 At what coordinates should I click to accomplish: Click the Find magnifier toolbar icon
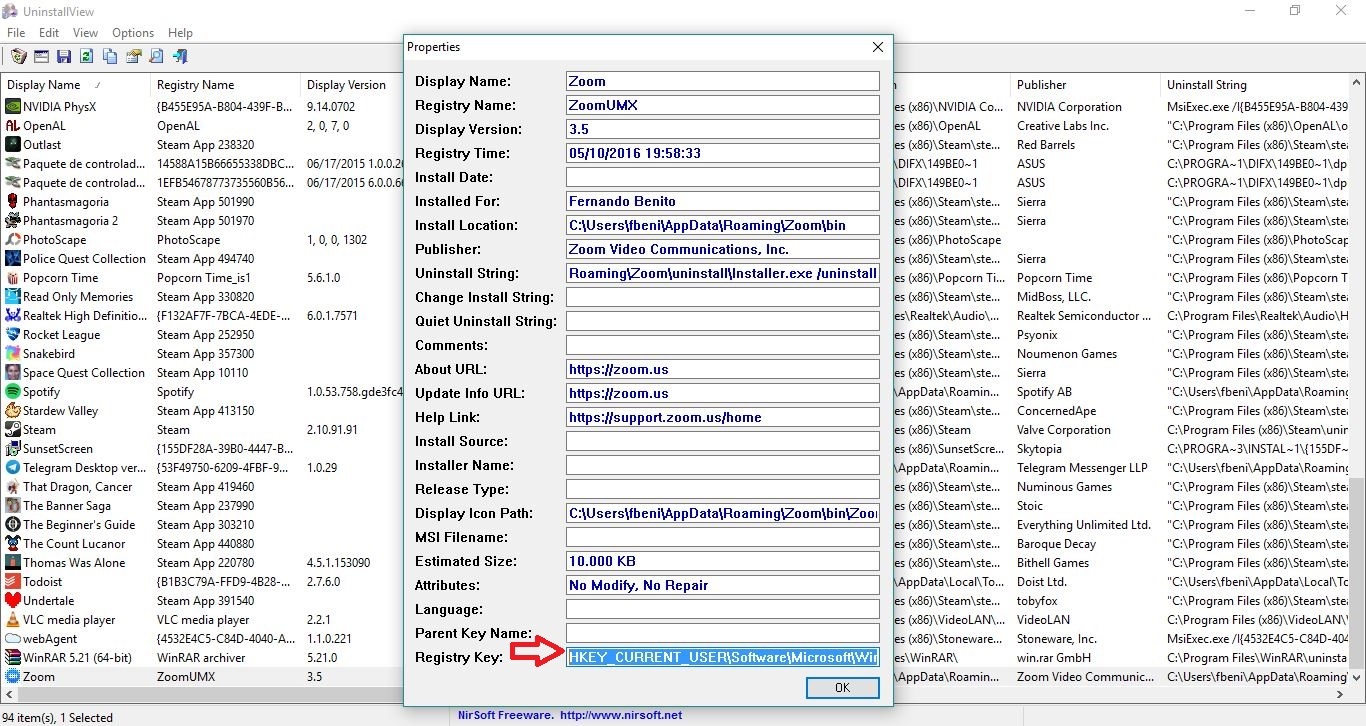click(157, 57)
